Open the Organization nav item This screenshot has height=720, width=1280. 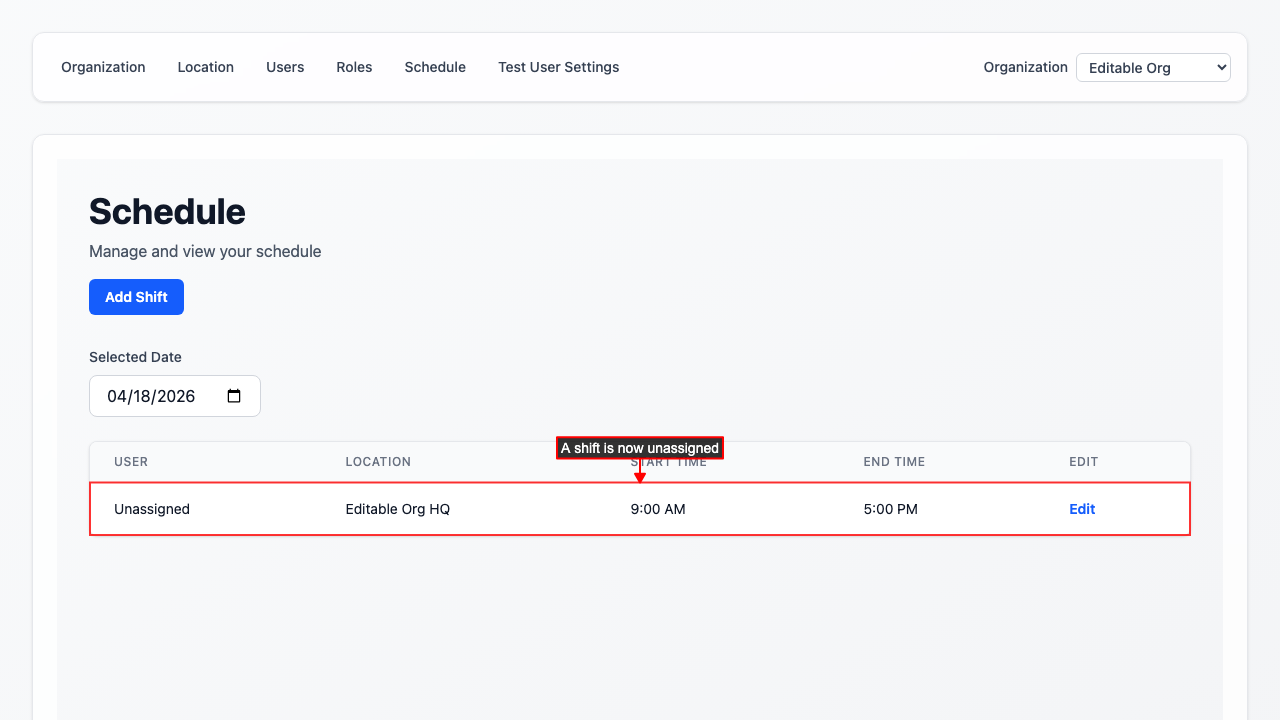tap(103, 67)
